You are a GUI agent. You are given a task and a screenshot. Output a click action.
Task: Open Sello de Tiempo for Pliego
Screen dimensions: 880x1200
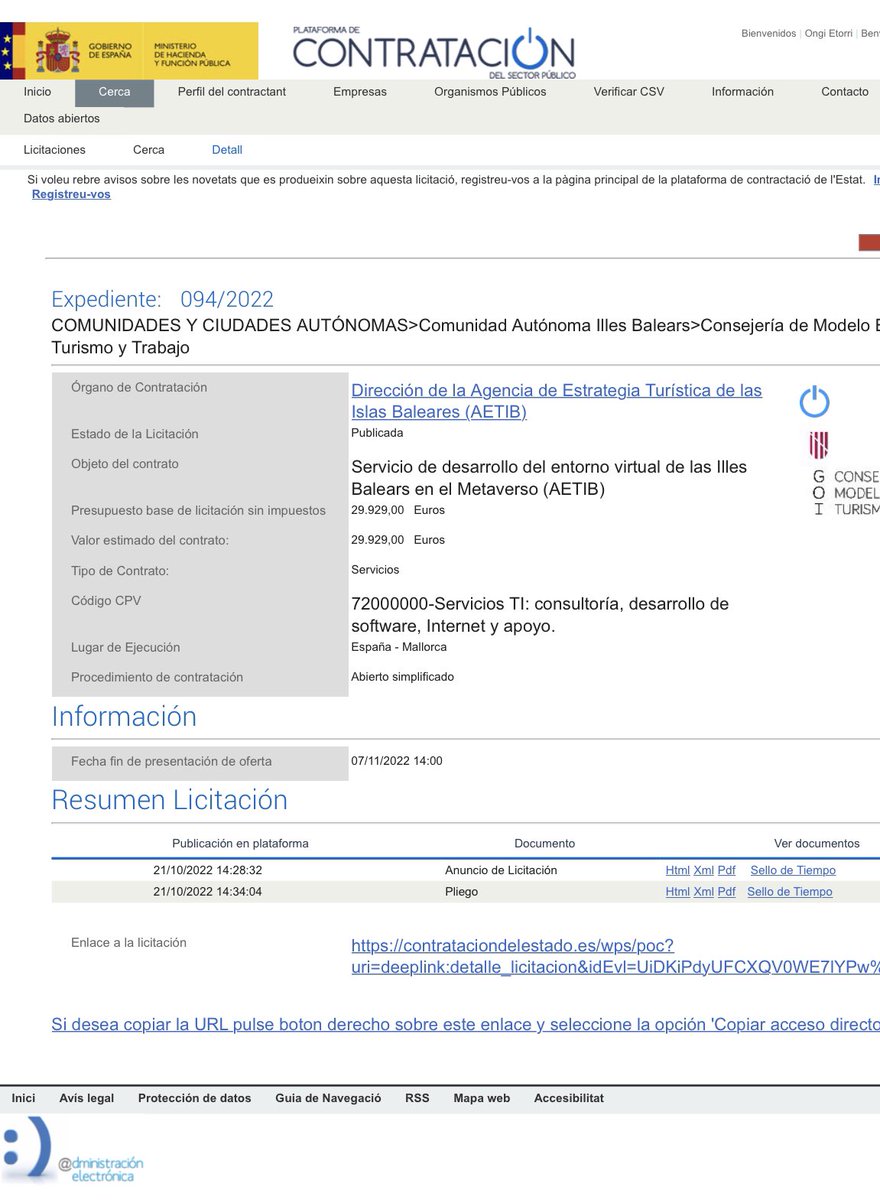[x=790, y=892]
